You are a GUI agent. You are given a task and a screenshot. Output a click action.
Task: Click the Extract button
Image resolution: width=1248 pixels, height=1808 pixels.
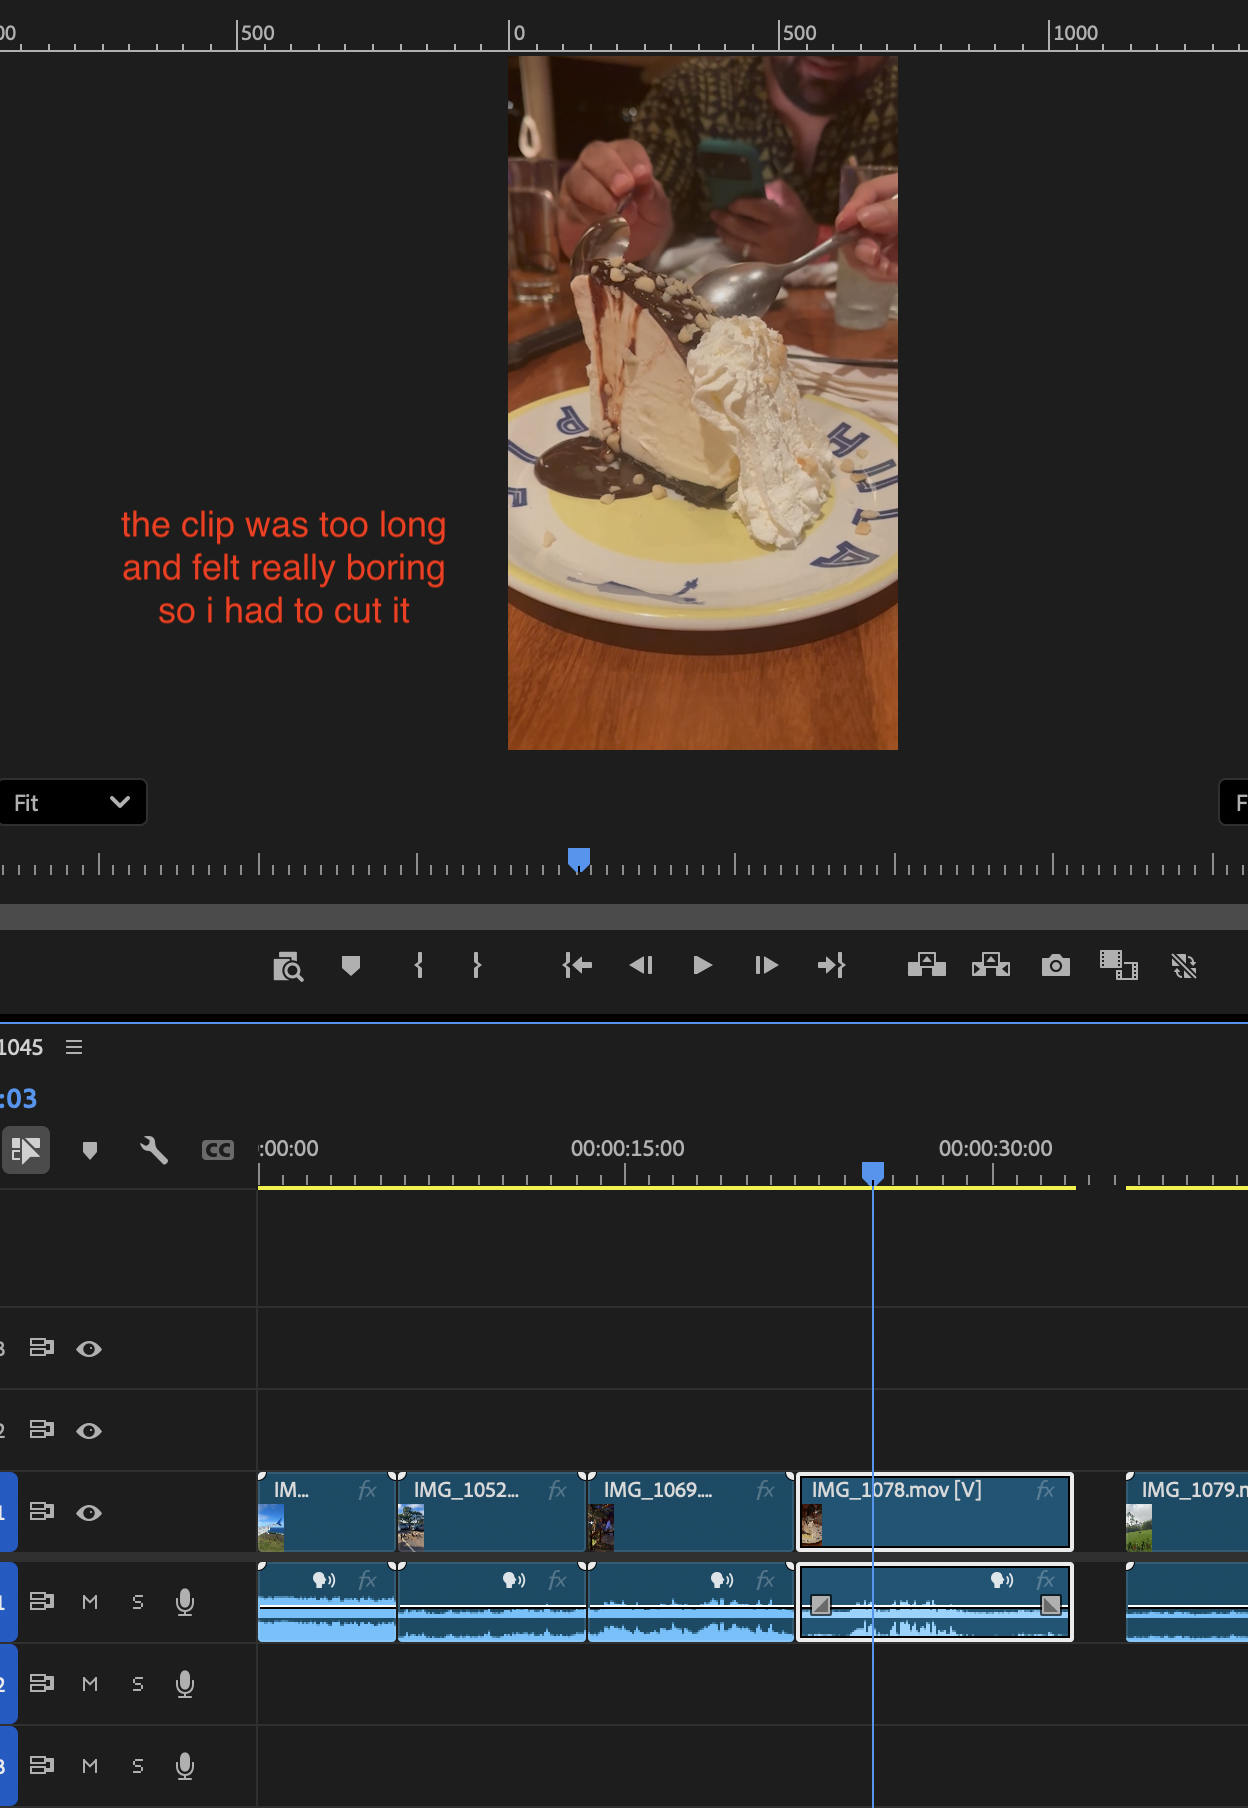pos(991,965)
